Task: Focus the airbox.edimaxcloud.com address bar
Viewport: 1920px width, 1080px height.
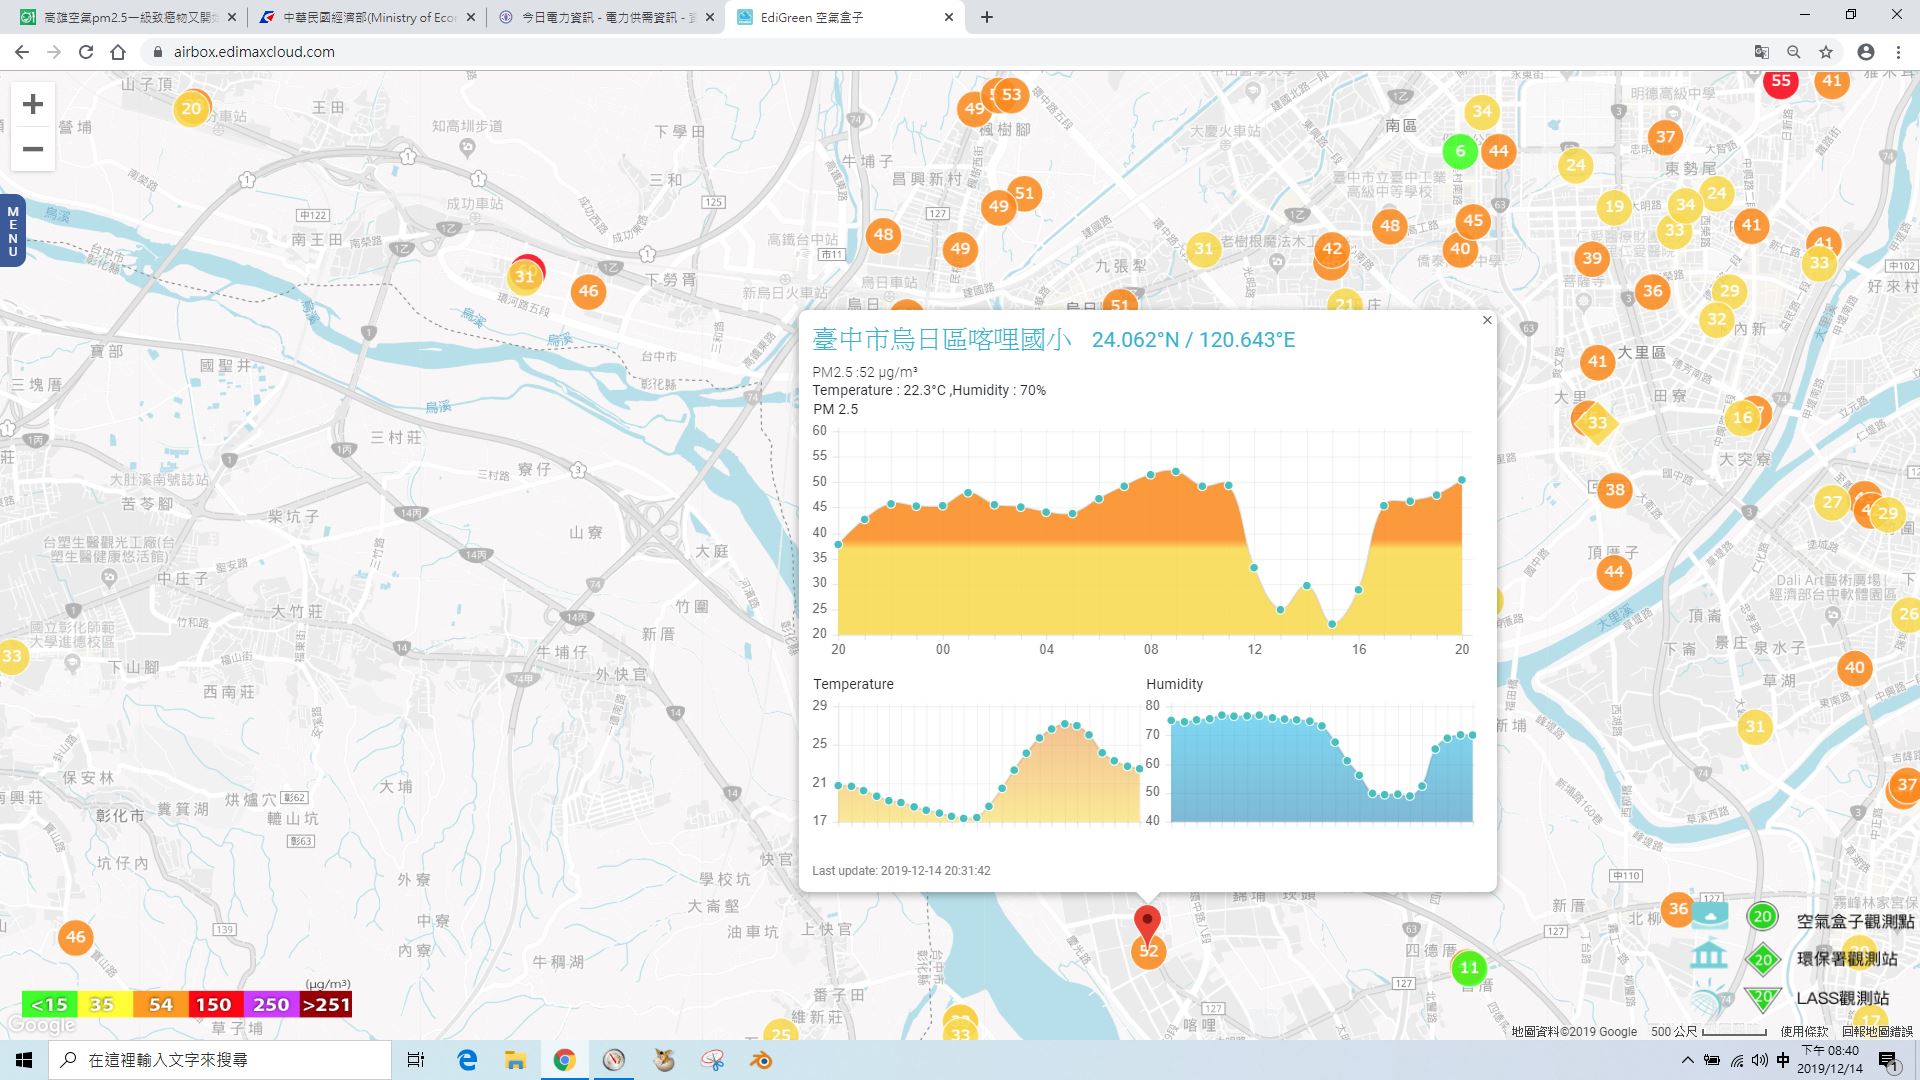Action: click(940, 52)
